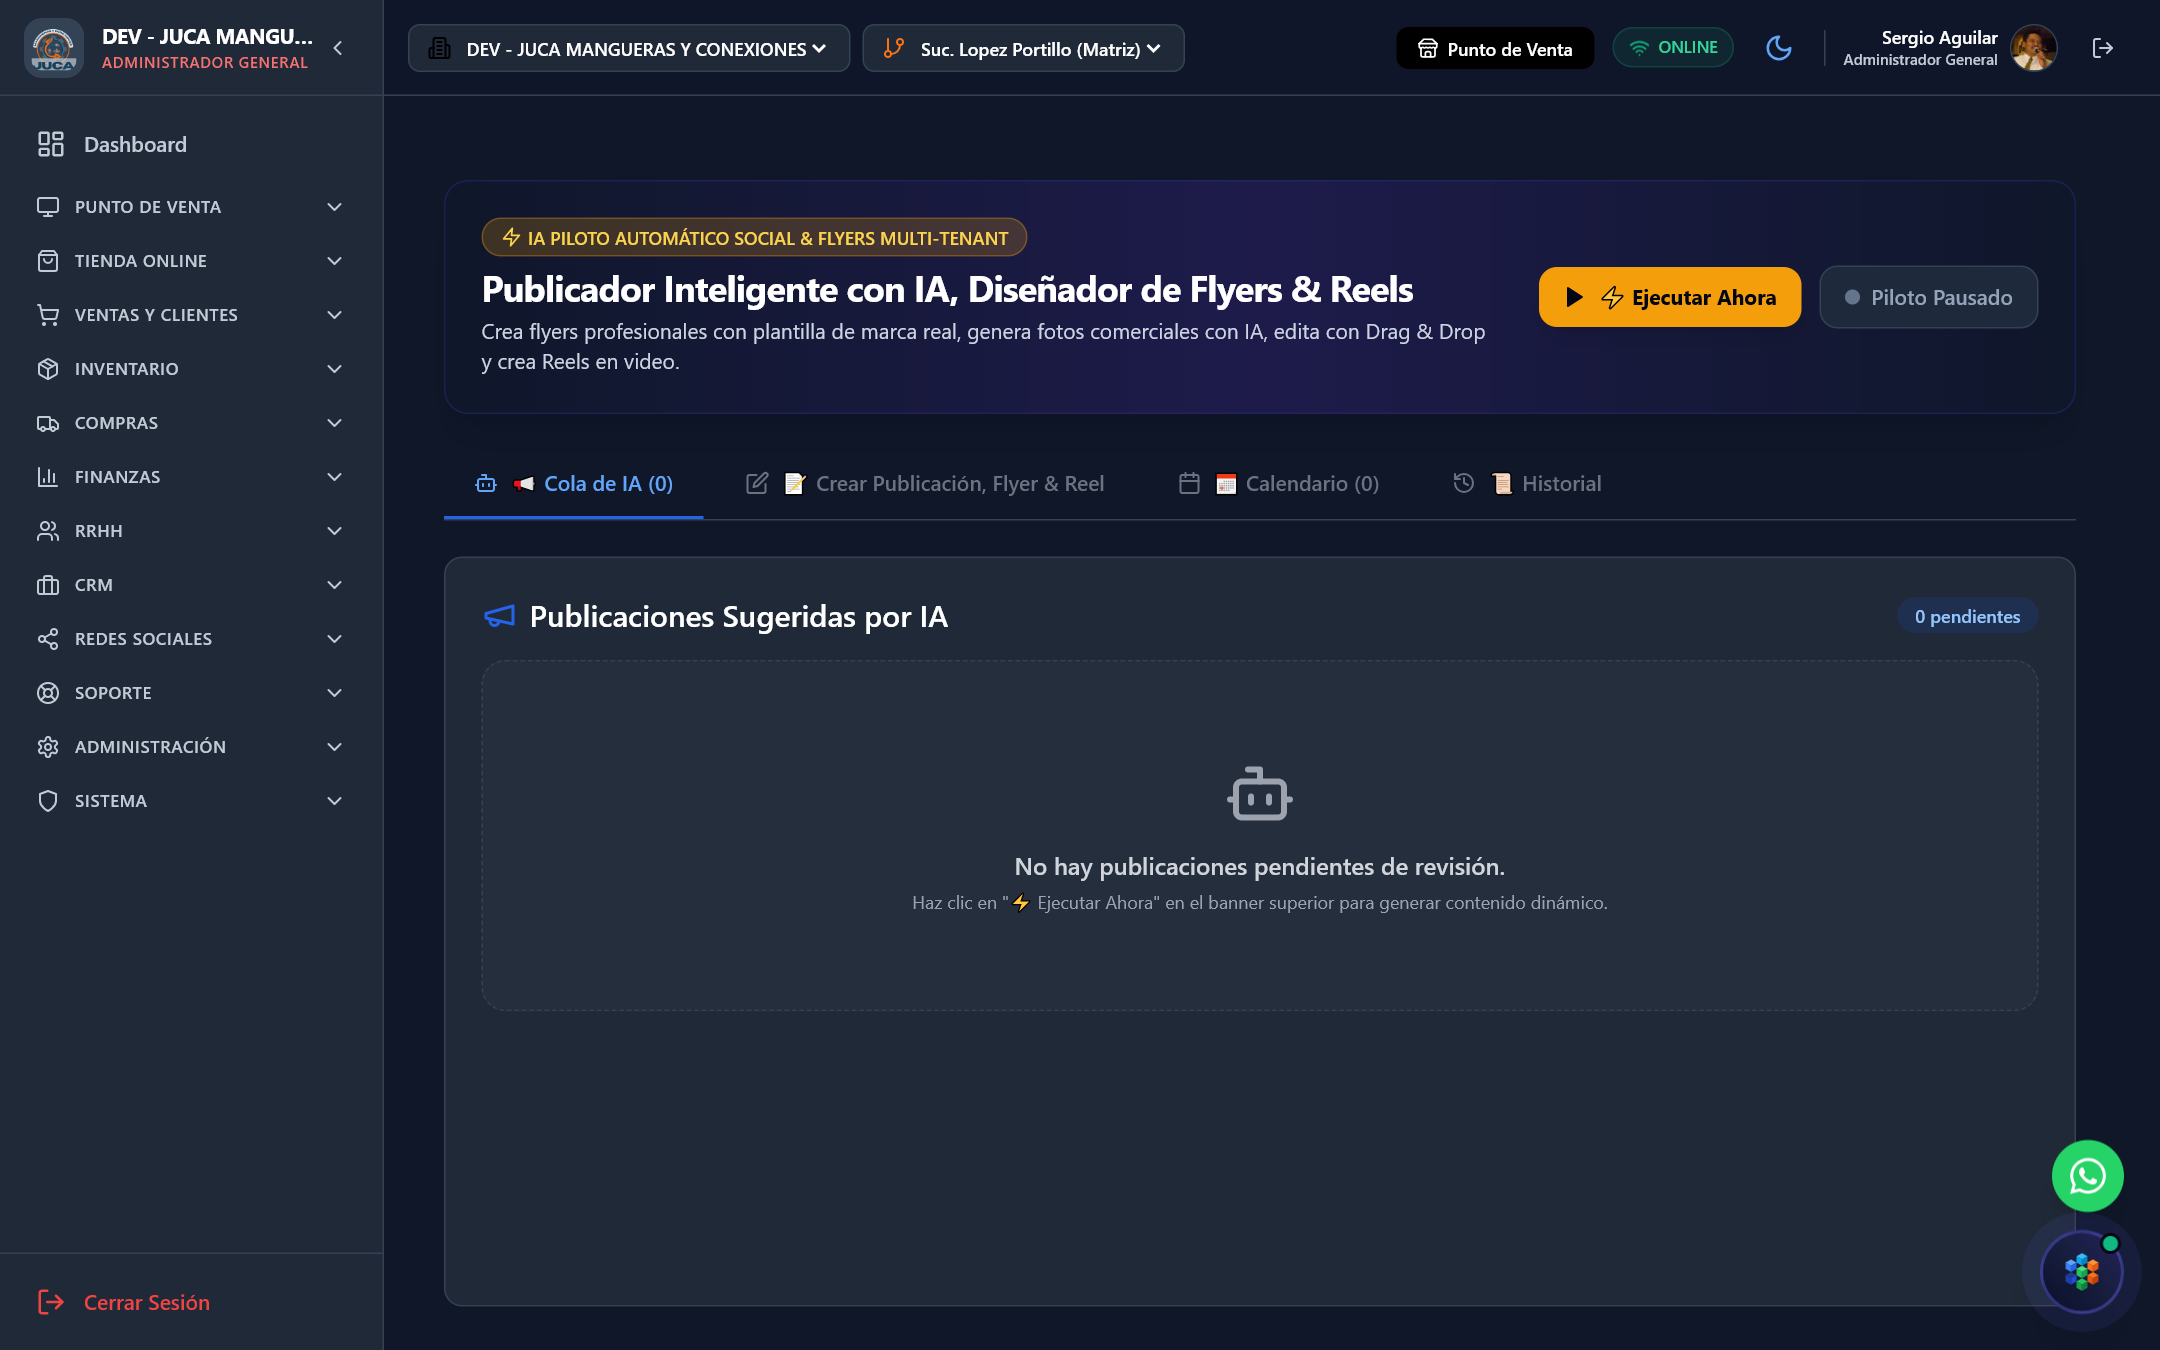Click the PUNTO DE VENTA monitor icon
The height and width of the screenshot is (1350, 2160).
coord(48,207)
